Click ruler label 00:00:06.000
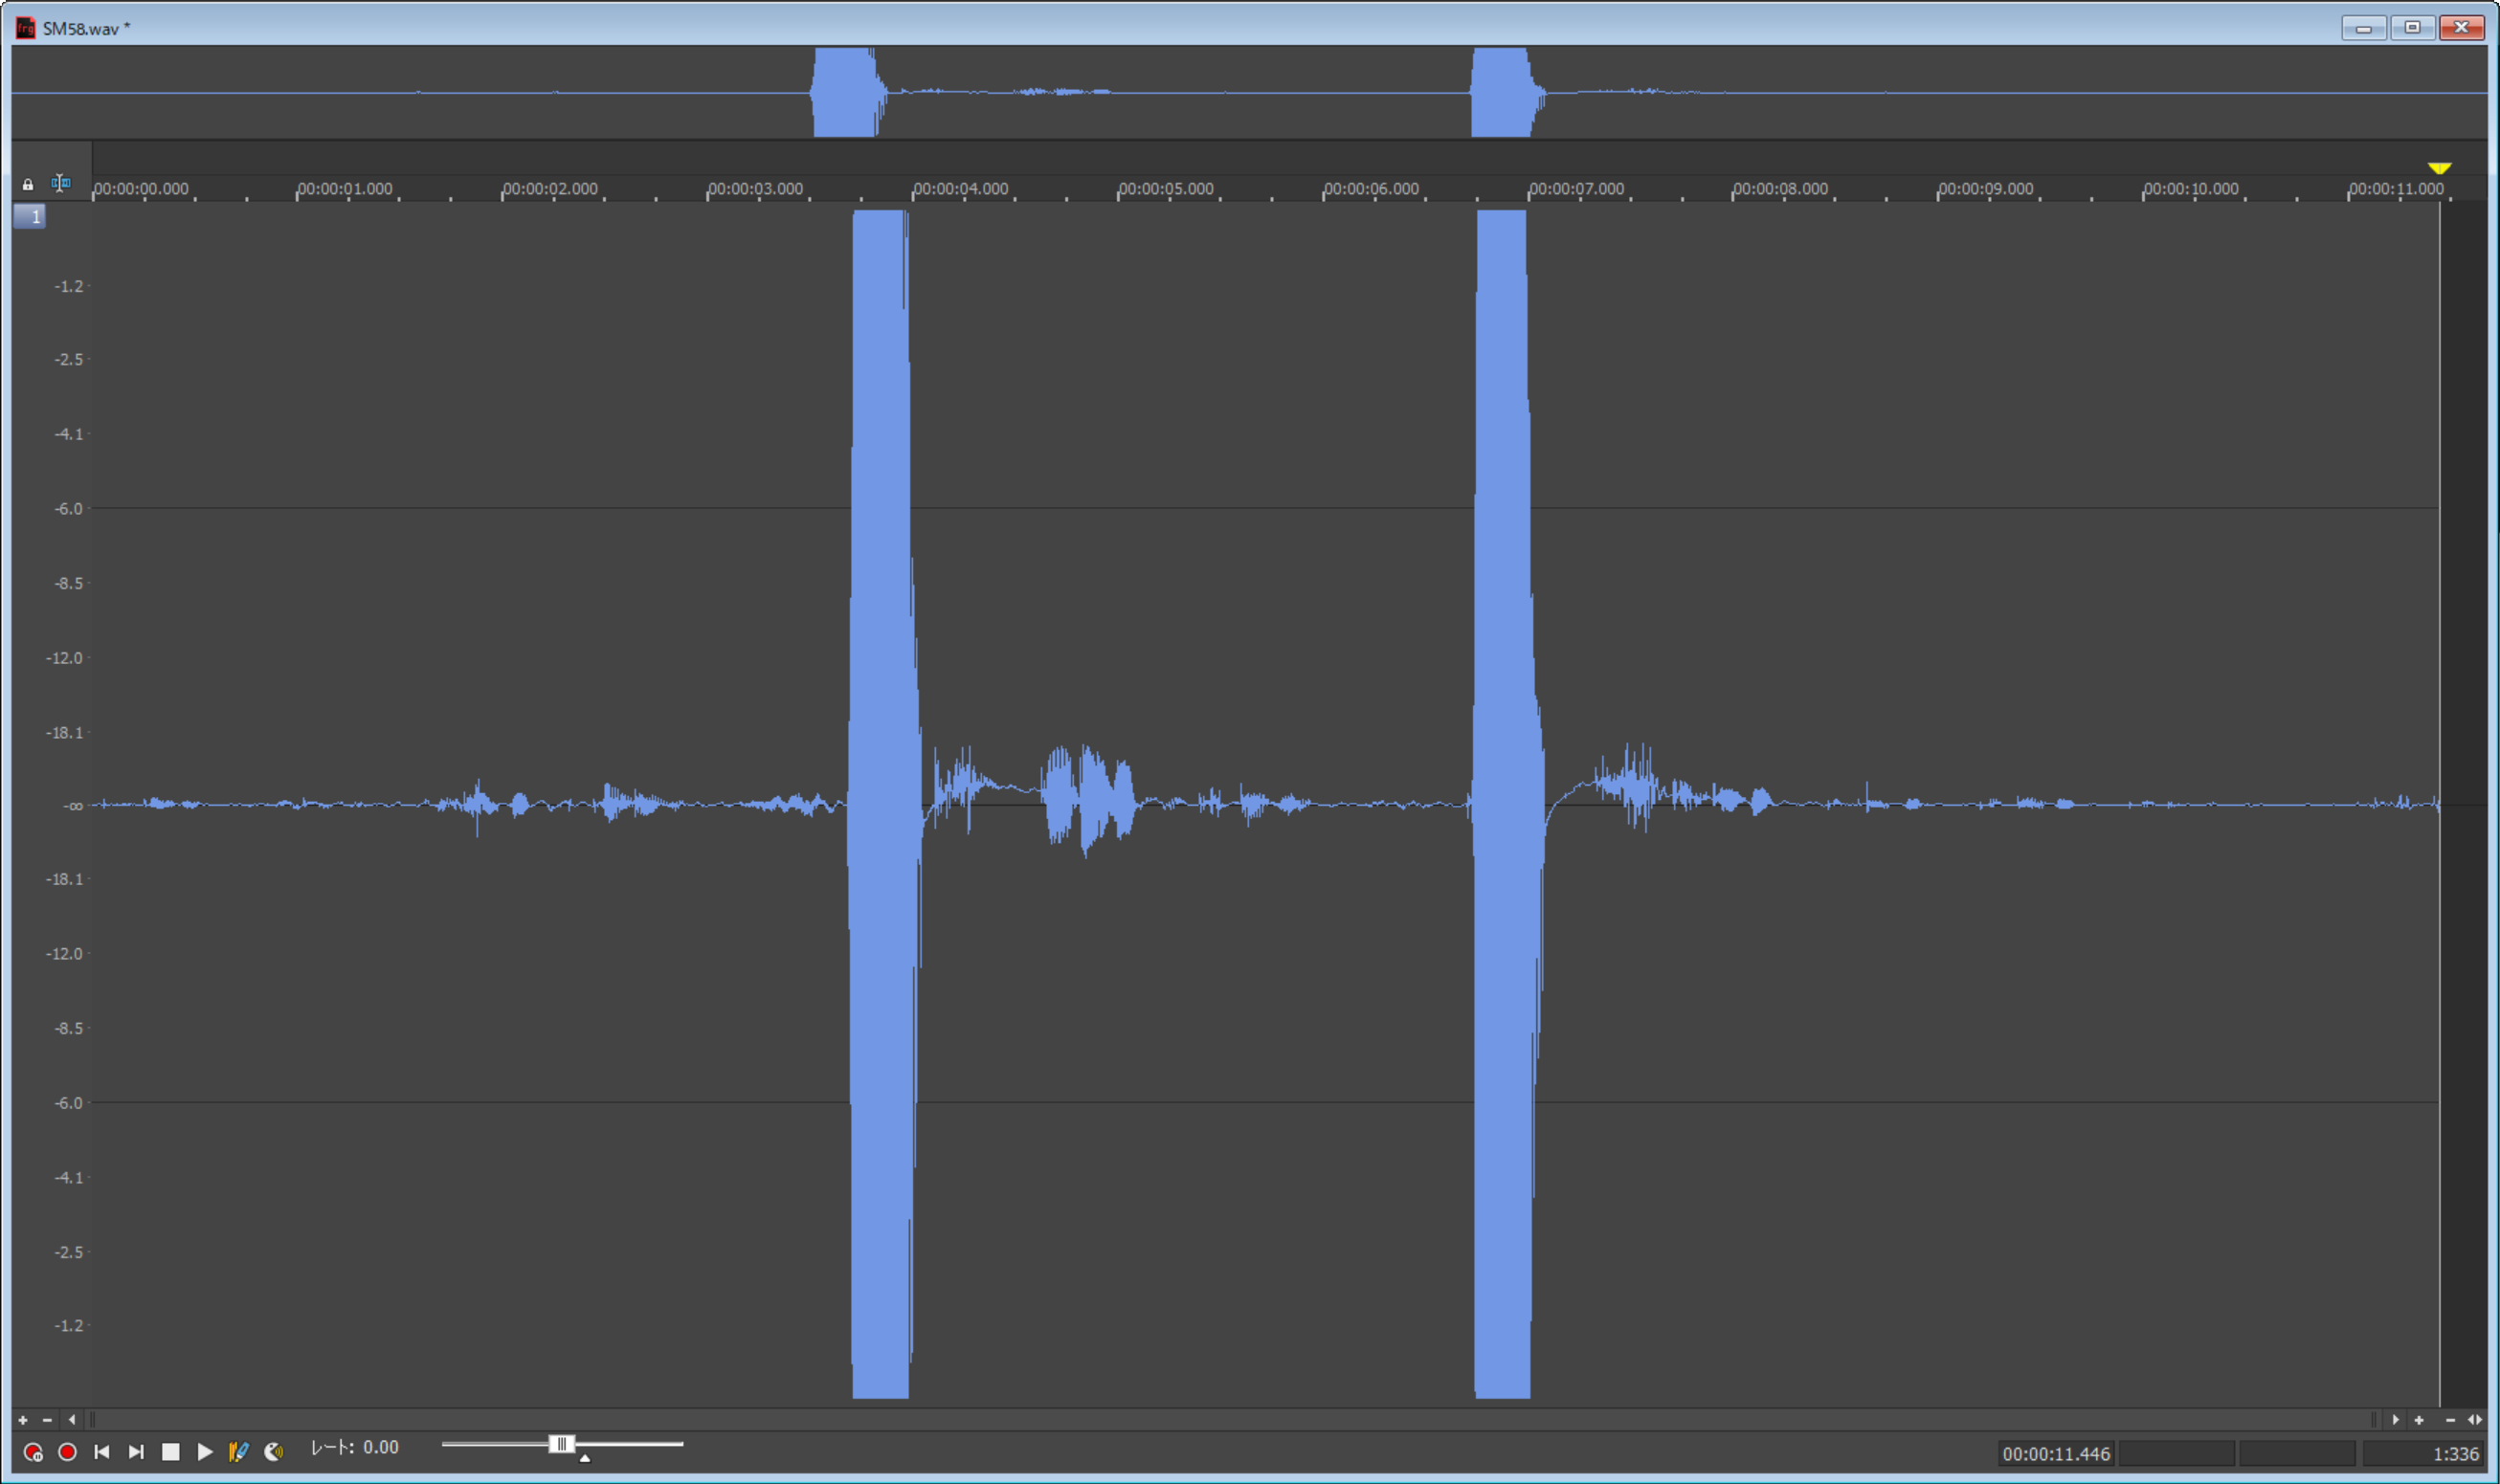 click(1372, 188)
